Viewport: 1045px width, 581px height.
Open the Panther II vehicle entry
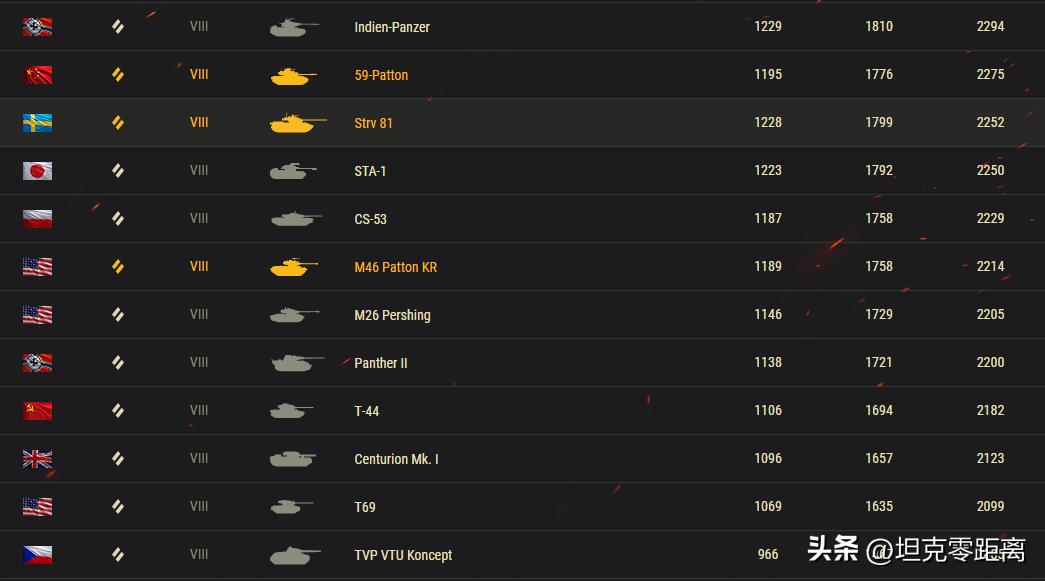(381, 363)
